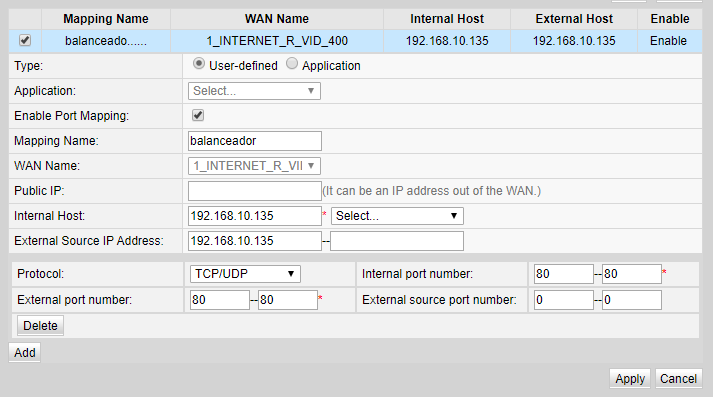The image size is (713, 397).
Task: Click the External Source IP end field
Action: click(397, 241)
